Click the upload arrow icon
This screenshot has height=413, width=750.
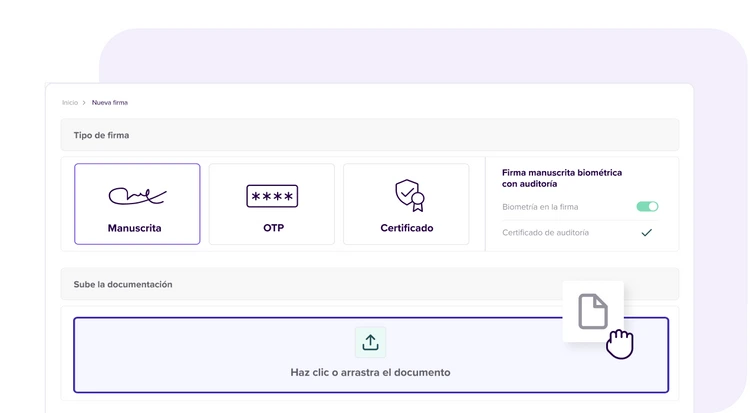click(x=370, y=342)
